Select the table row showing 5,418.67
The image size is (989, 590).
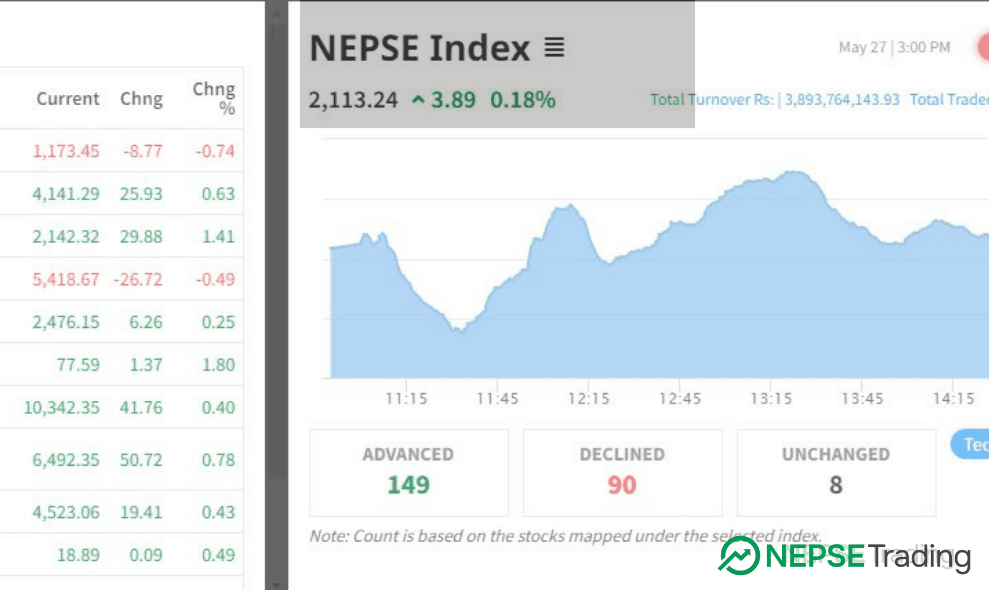click(x=121, y=279)
